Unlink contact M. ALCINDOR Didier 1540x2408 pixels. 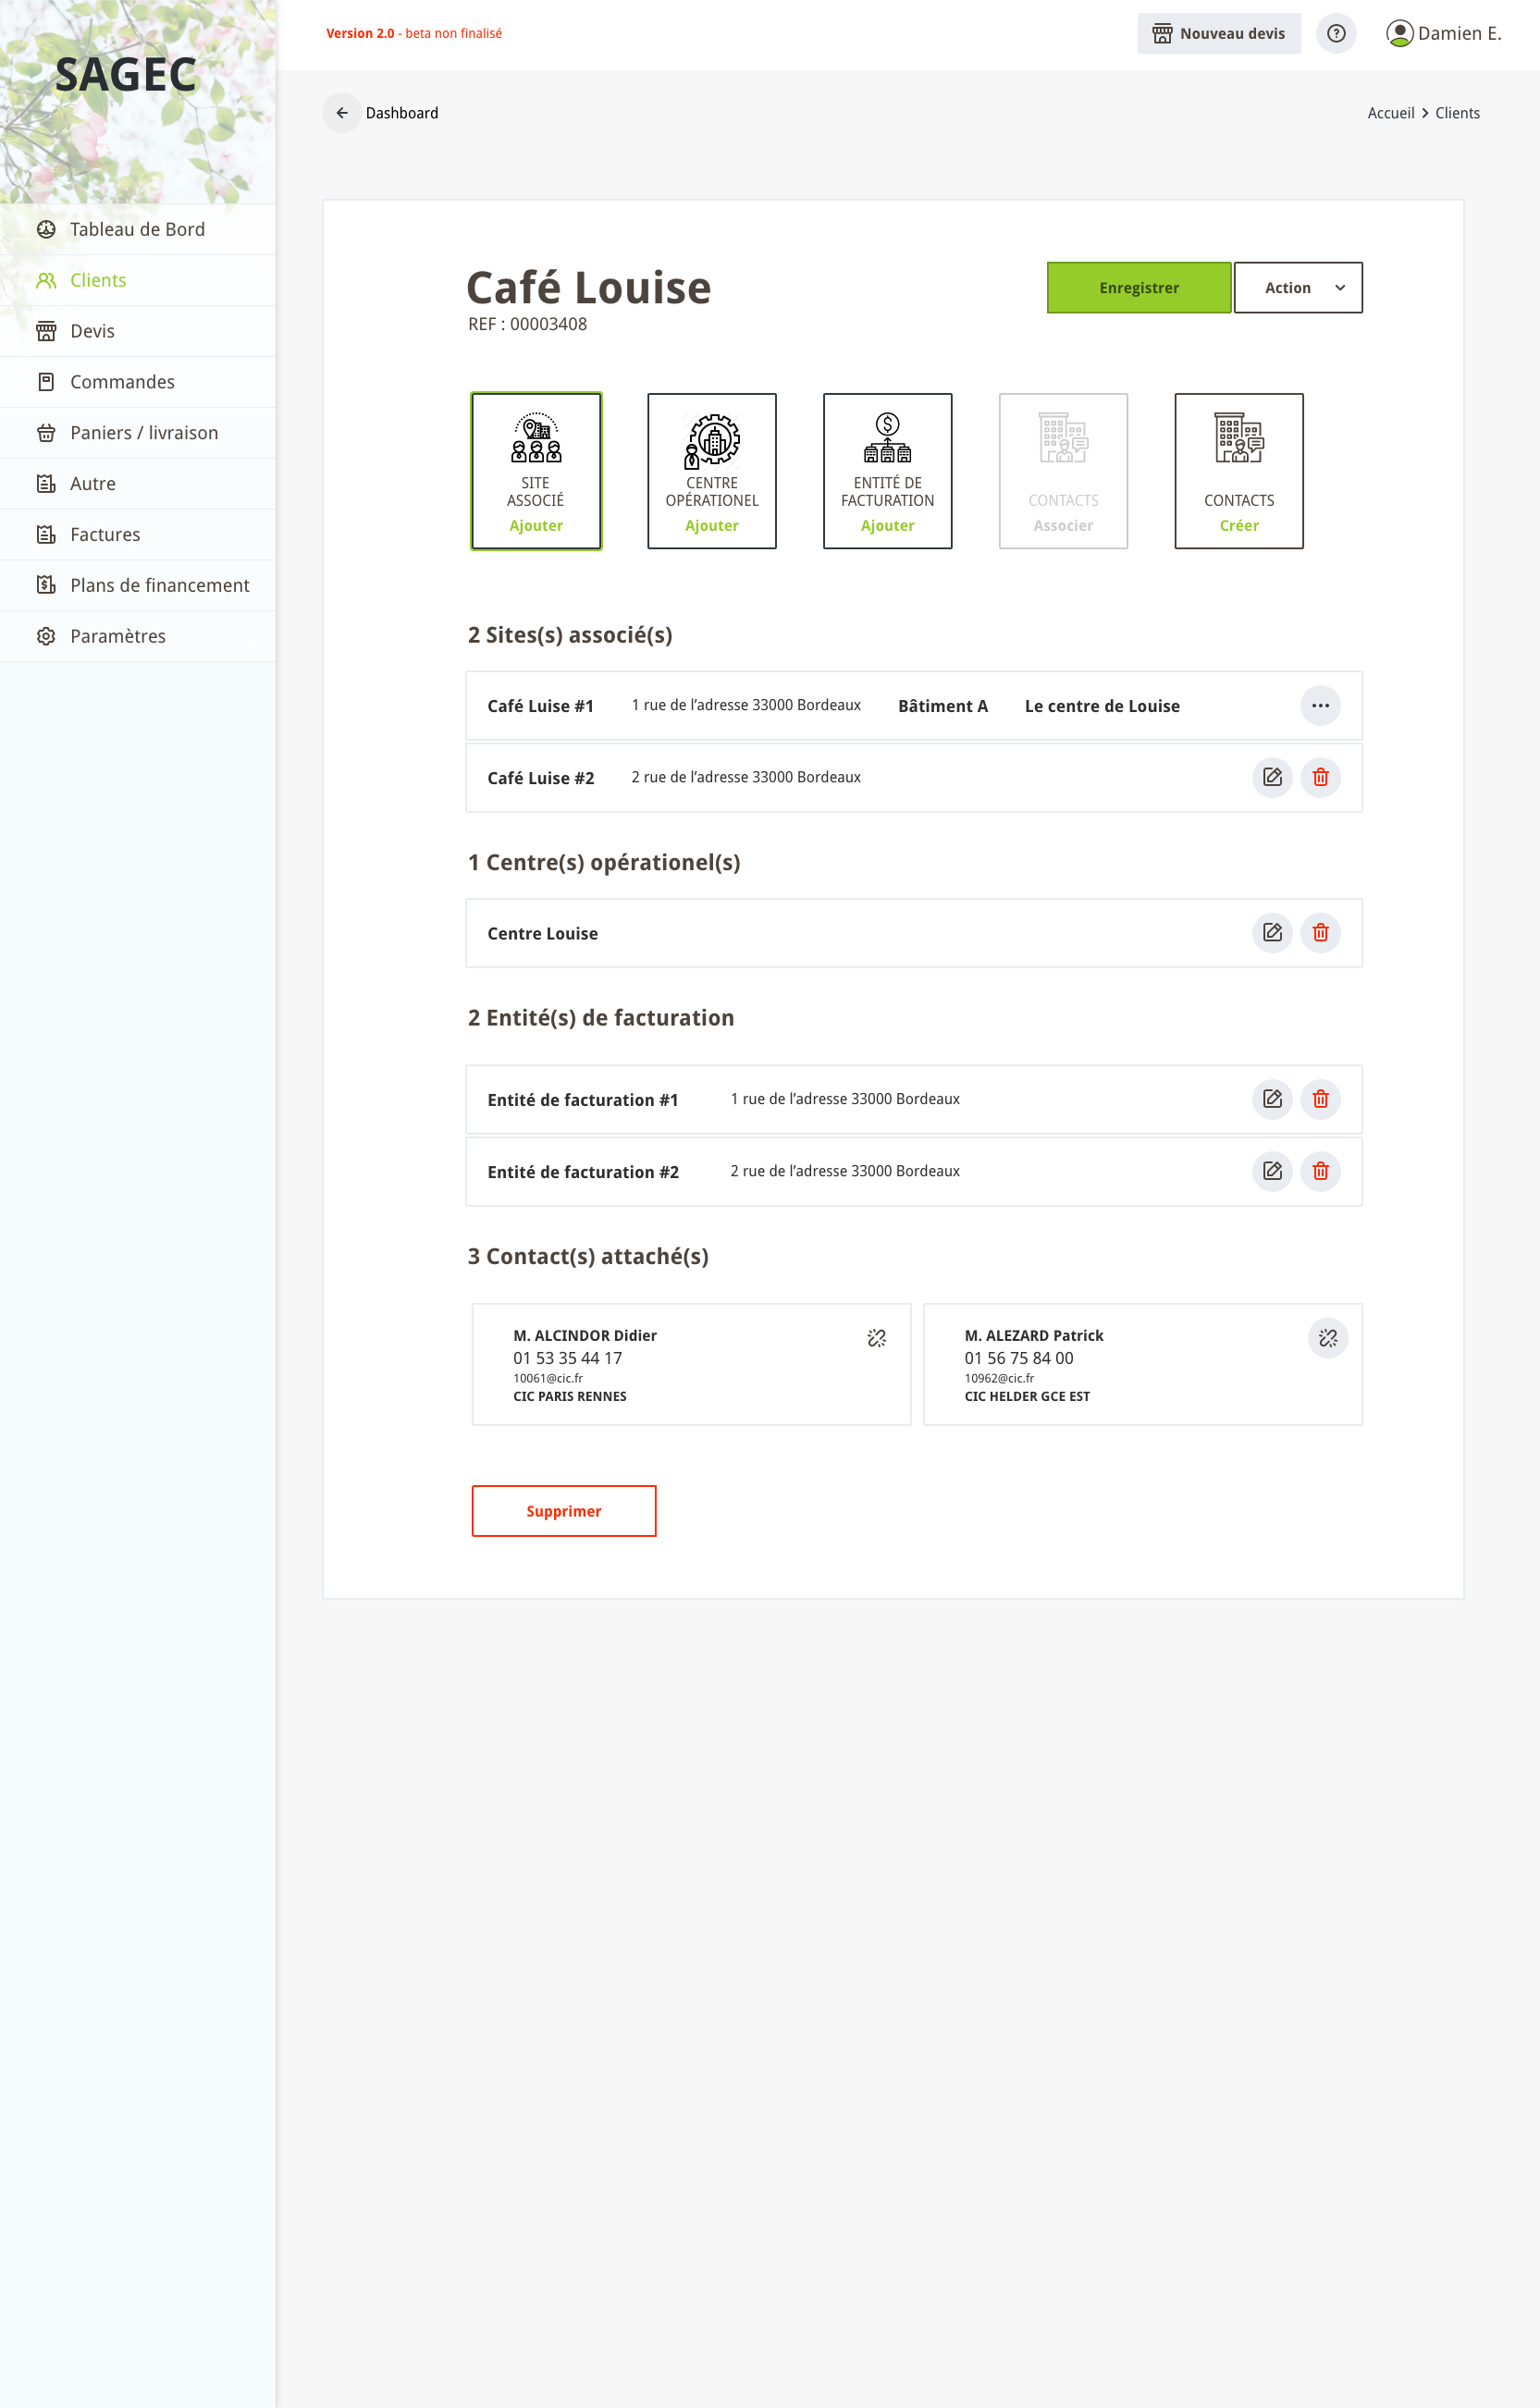click(876, 1338)
